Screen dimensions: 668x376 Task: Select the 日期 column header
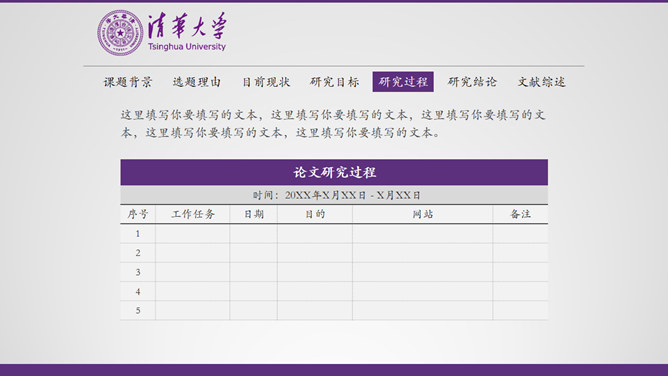[x=253, y=214]
